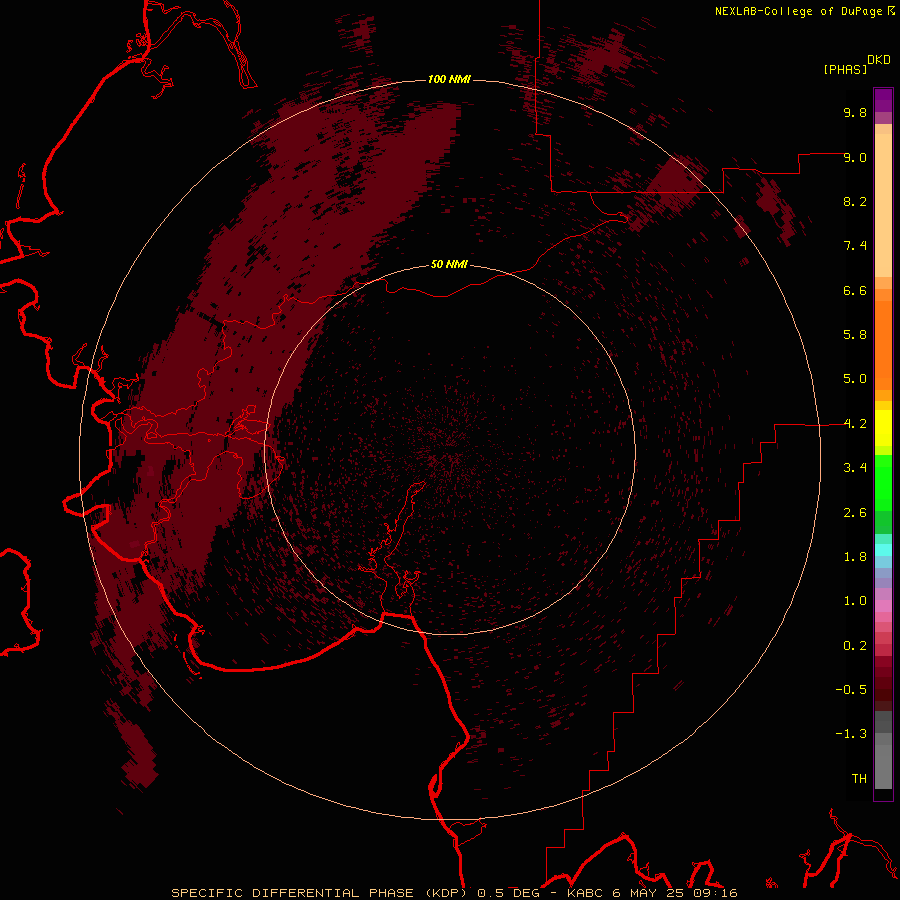Viewport: 900px width, 900px height.
Task: Click the 1.0 value on the color scale
Action: (855, 601)
